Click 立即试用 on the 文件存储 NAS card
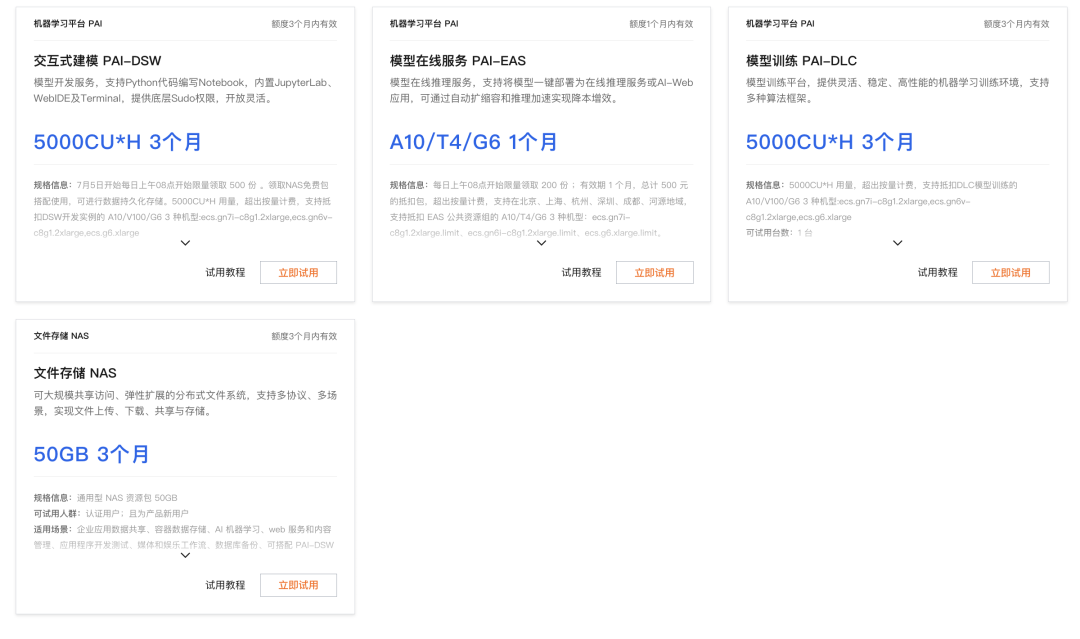Image resolution: width=1080 pixels, height=639 pixels. coord(298,585)
